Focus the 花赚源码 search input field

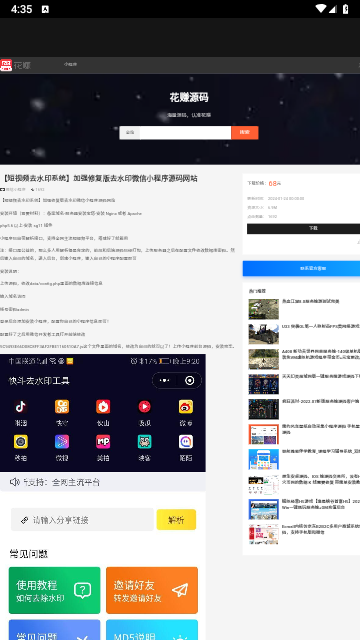(185, 133)
